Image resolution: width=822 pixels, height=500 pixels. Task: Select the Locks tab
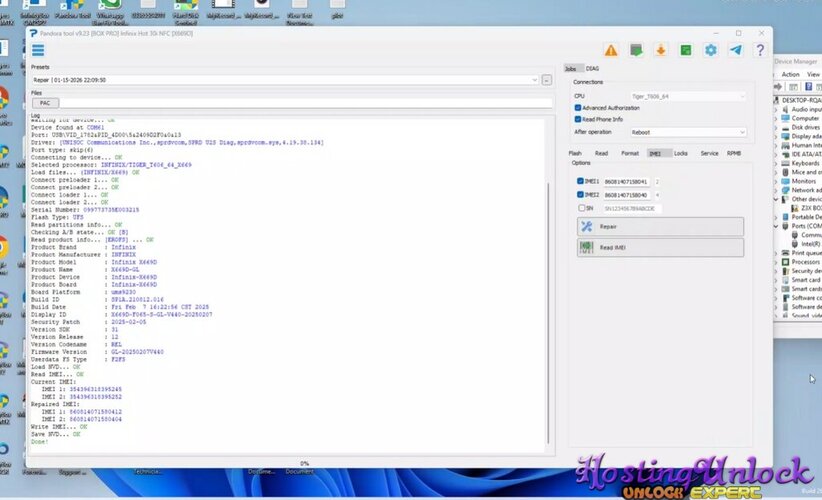[681, 153]
